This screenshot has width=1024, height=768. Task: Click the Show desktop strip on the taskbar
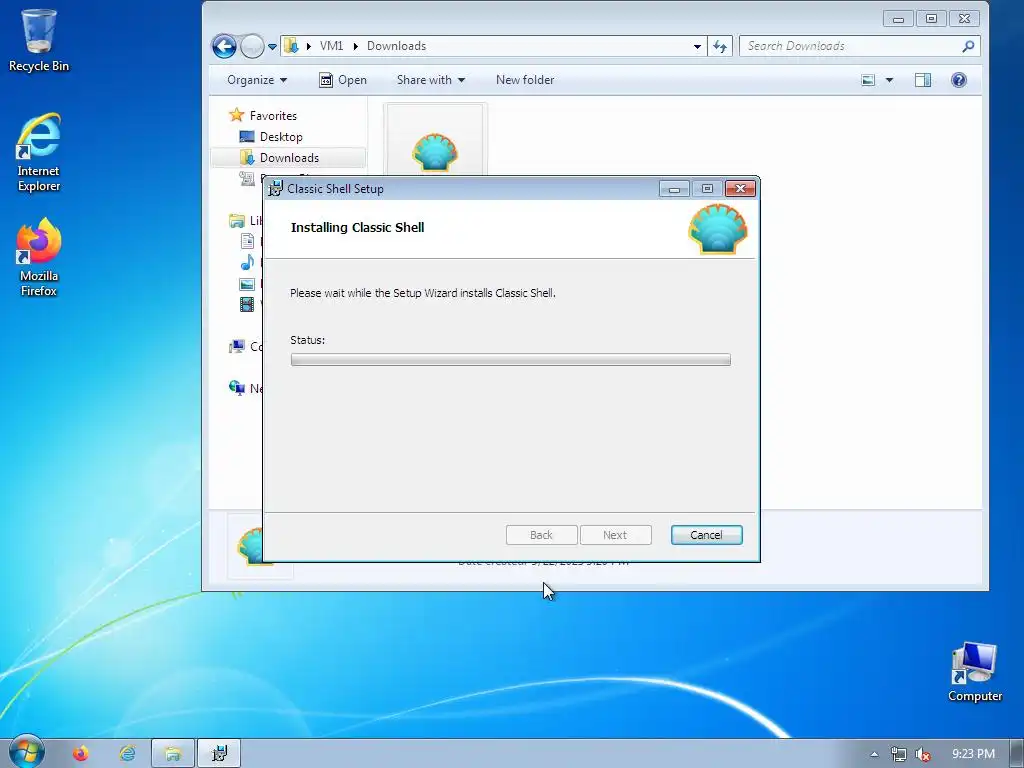point(1017,754)
